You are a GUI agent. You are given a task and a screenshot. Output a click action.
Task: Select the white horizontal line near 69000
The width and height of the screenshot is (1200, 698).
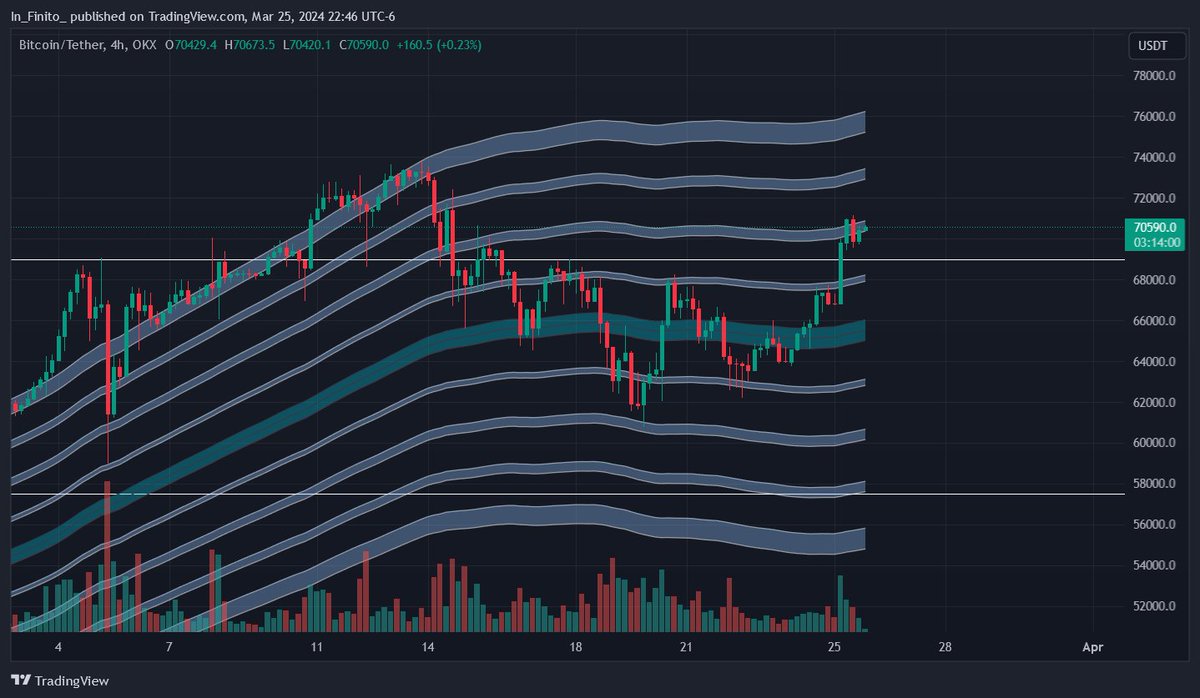tap(568, 260)
